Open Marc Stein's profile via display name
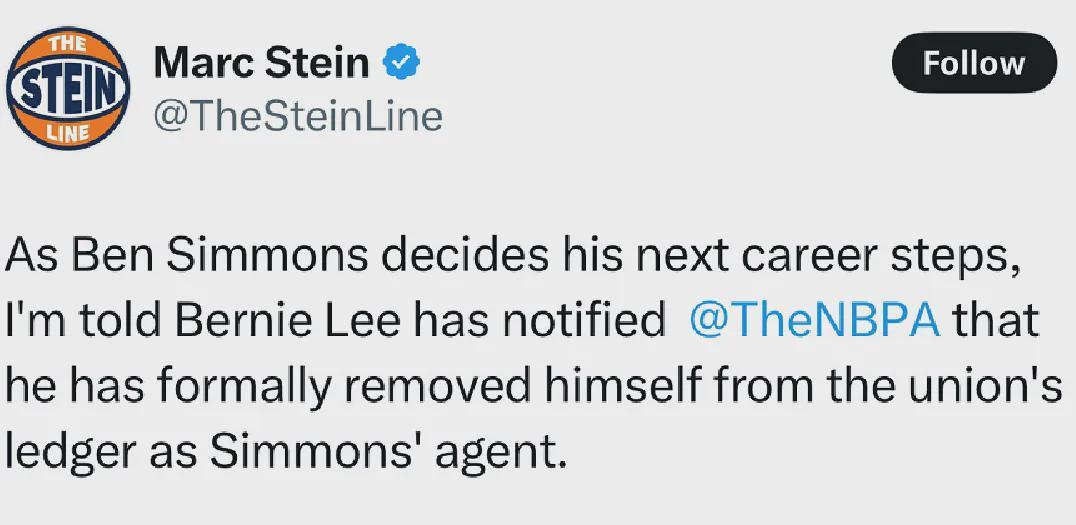This screenshot has height=525, width=1076. [x=262, y=63]
